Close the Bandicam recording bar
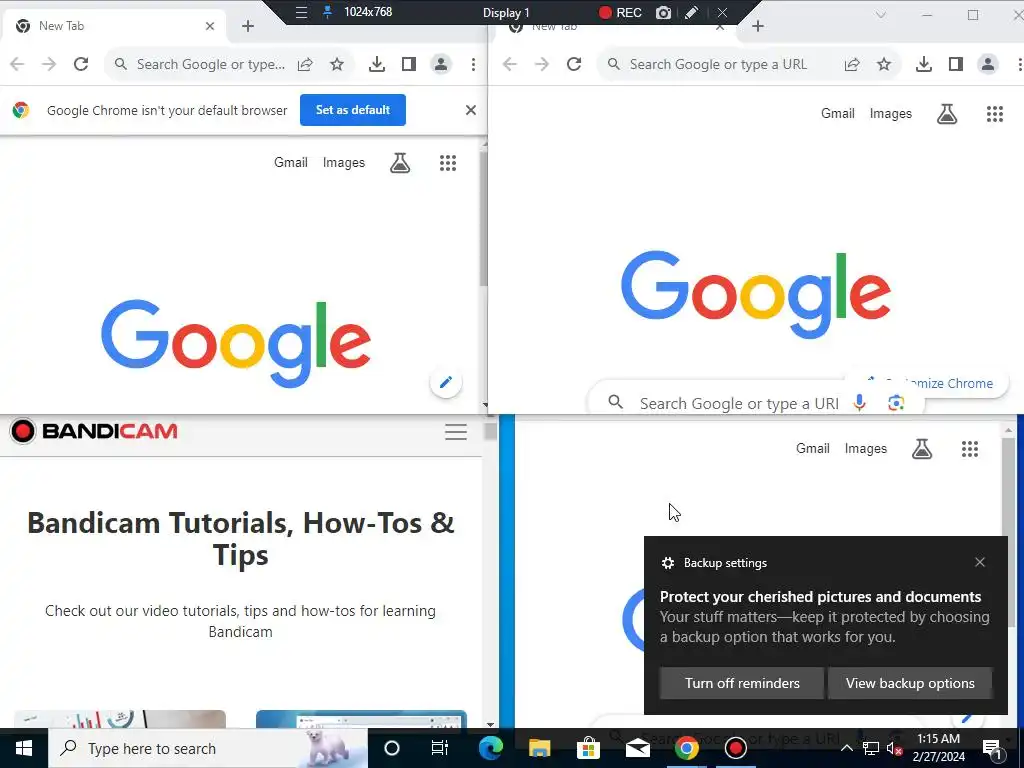The image size is (1024, 768). (x=722, y=12)
